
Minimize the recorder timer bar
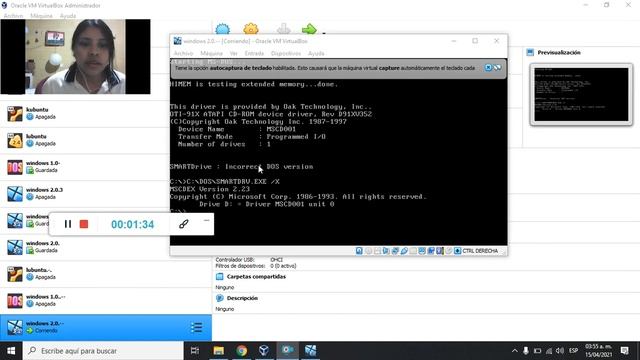[207, 220]
